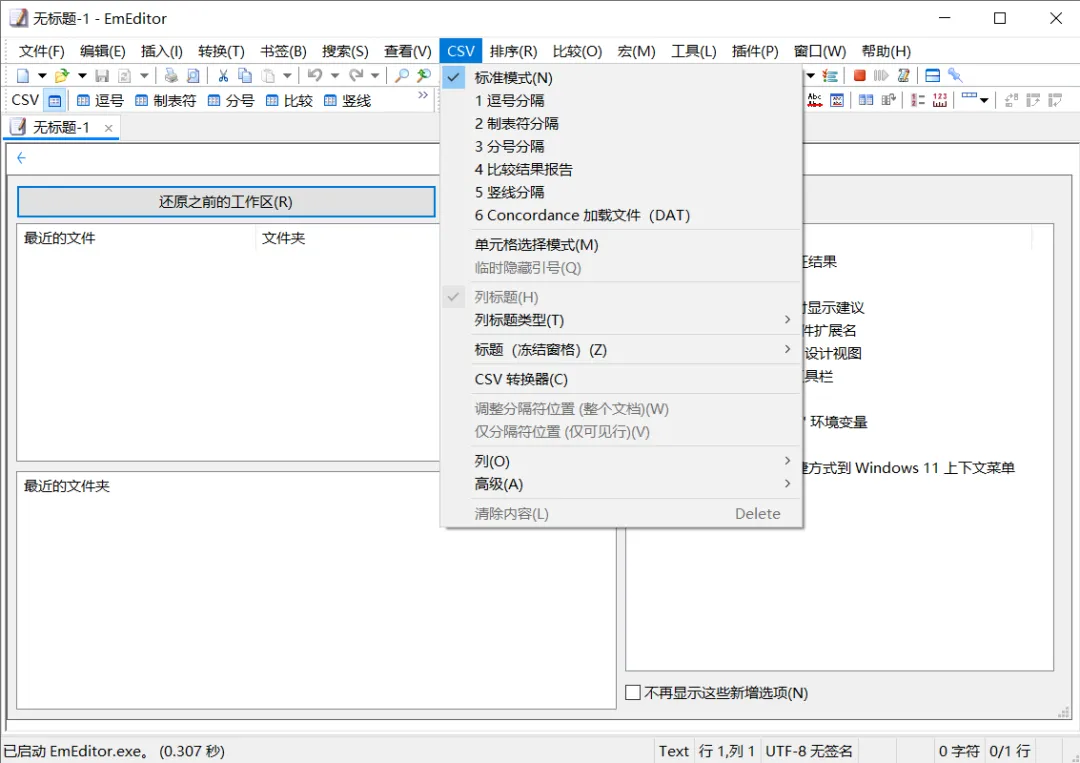Toggle the 比较 CSV toolbar button
The width and height of the screenshot is (1080, 763).
click(289, 101)
